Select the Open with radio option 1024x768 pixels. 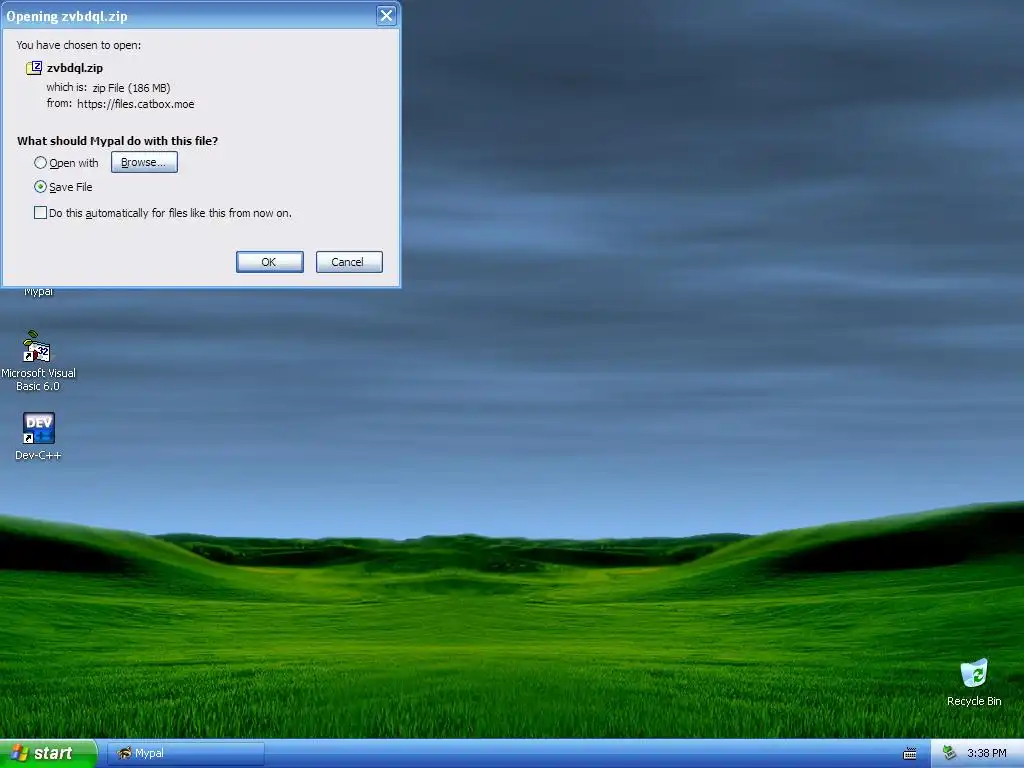[40, 163]
